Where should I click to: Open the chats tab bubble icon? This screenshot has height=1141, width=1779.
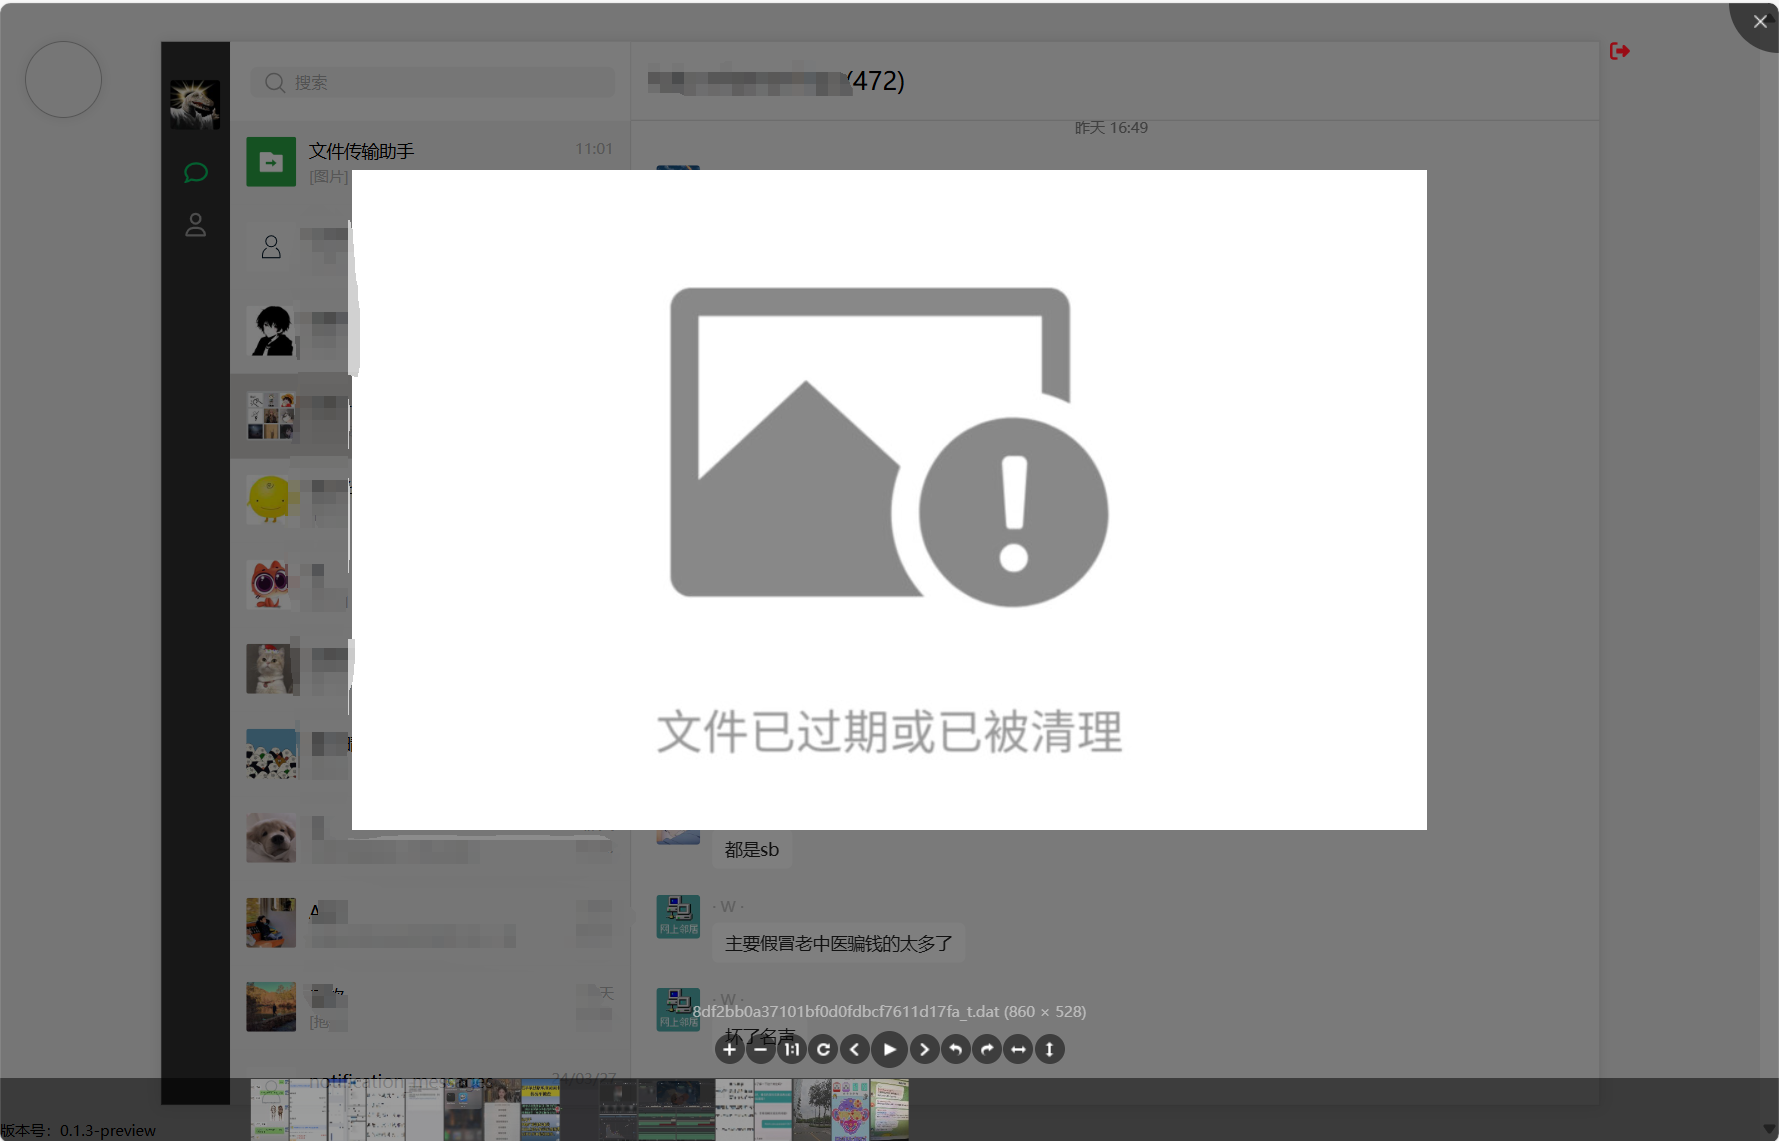pyautogui.click(x=196, y=173)
